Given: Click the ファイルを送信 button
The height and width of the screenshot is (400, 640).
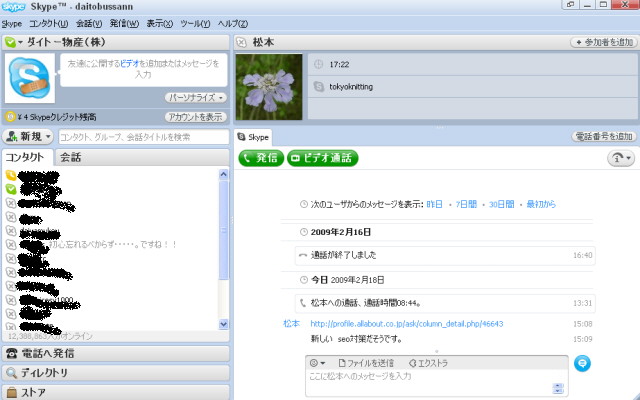Looking at the screenshot, I should point(366,363).
